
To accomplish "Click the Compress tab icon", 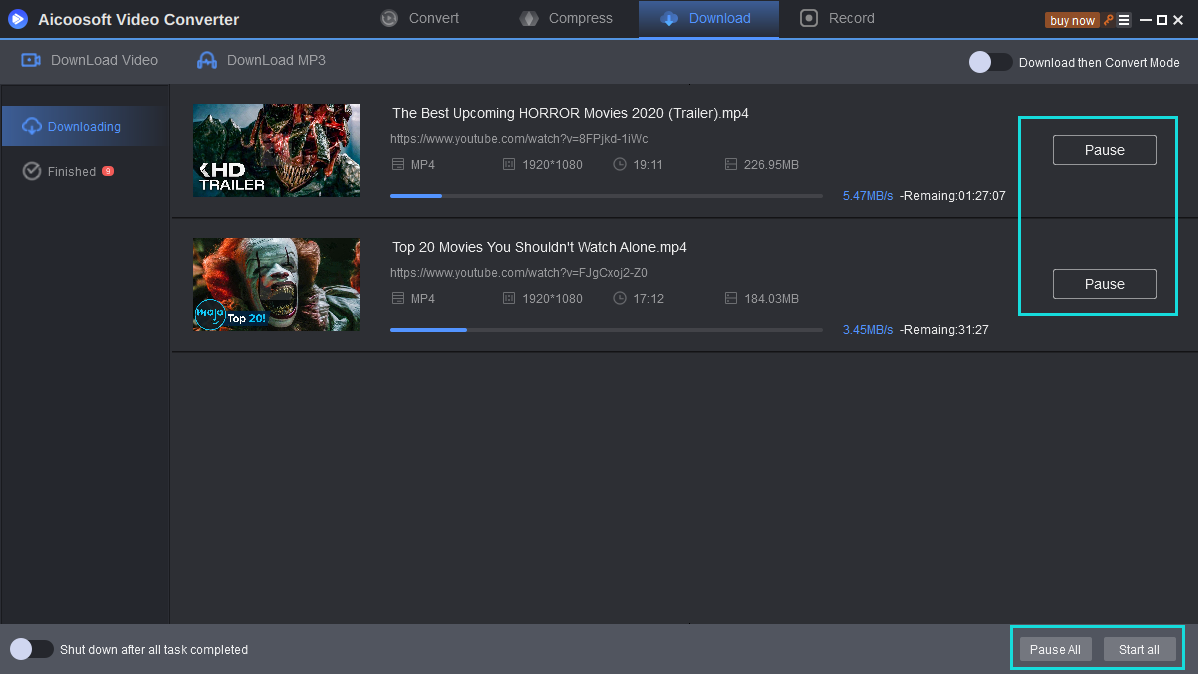I will point(529,18).
